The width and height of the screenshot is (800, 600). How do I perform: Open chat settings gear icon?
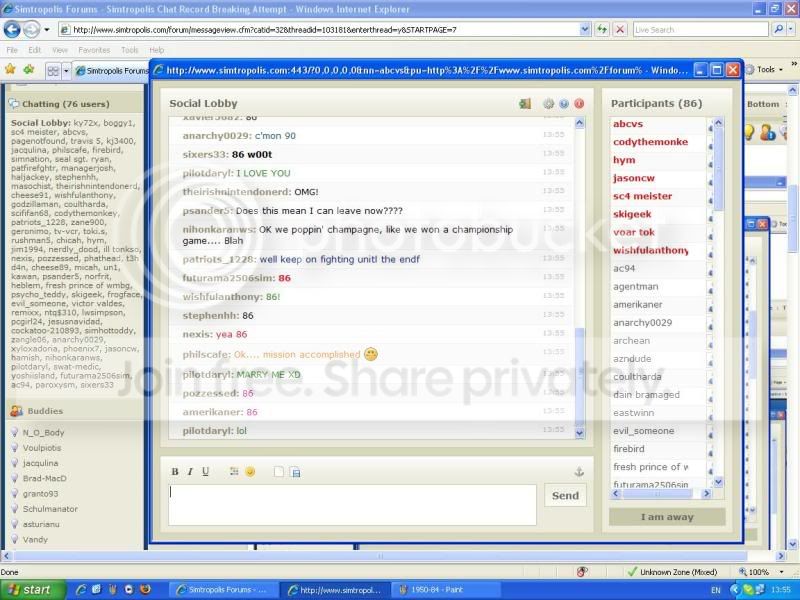pyautogui.click(x=548, y=104)
